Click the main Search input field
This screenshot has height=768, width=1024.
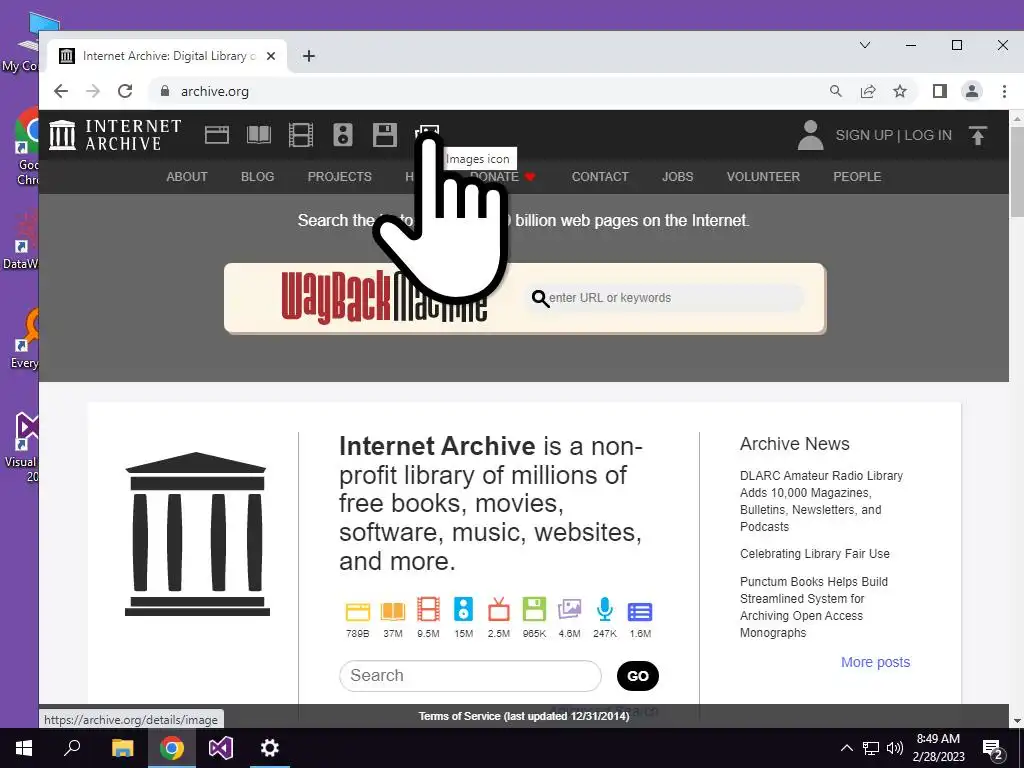tap(470, 675)
